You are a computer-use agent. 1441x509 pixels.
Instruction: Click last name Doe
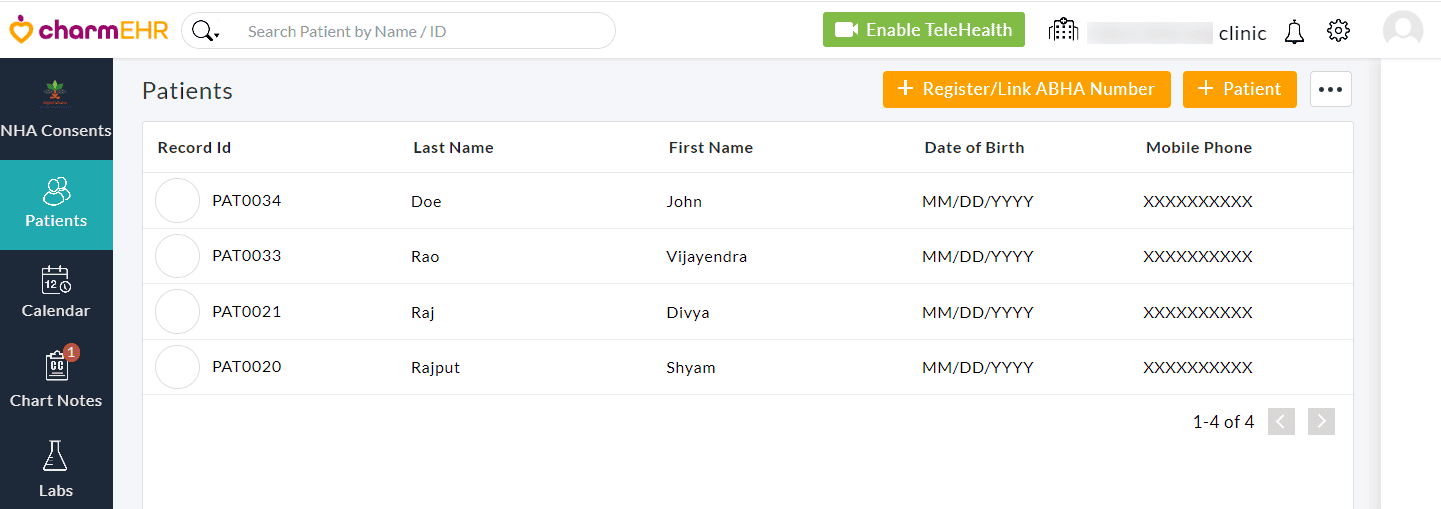tap(426, 202)
